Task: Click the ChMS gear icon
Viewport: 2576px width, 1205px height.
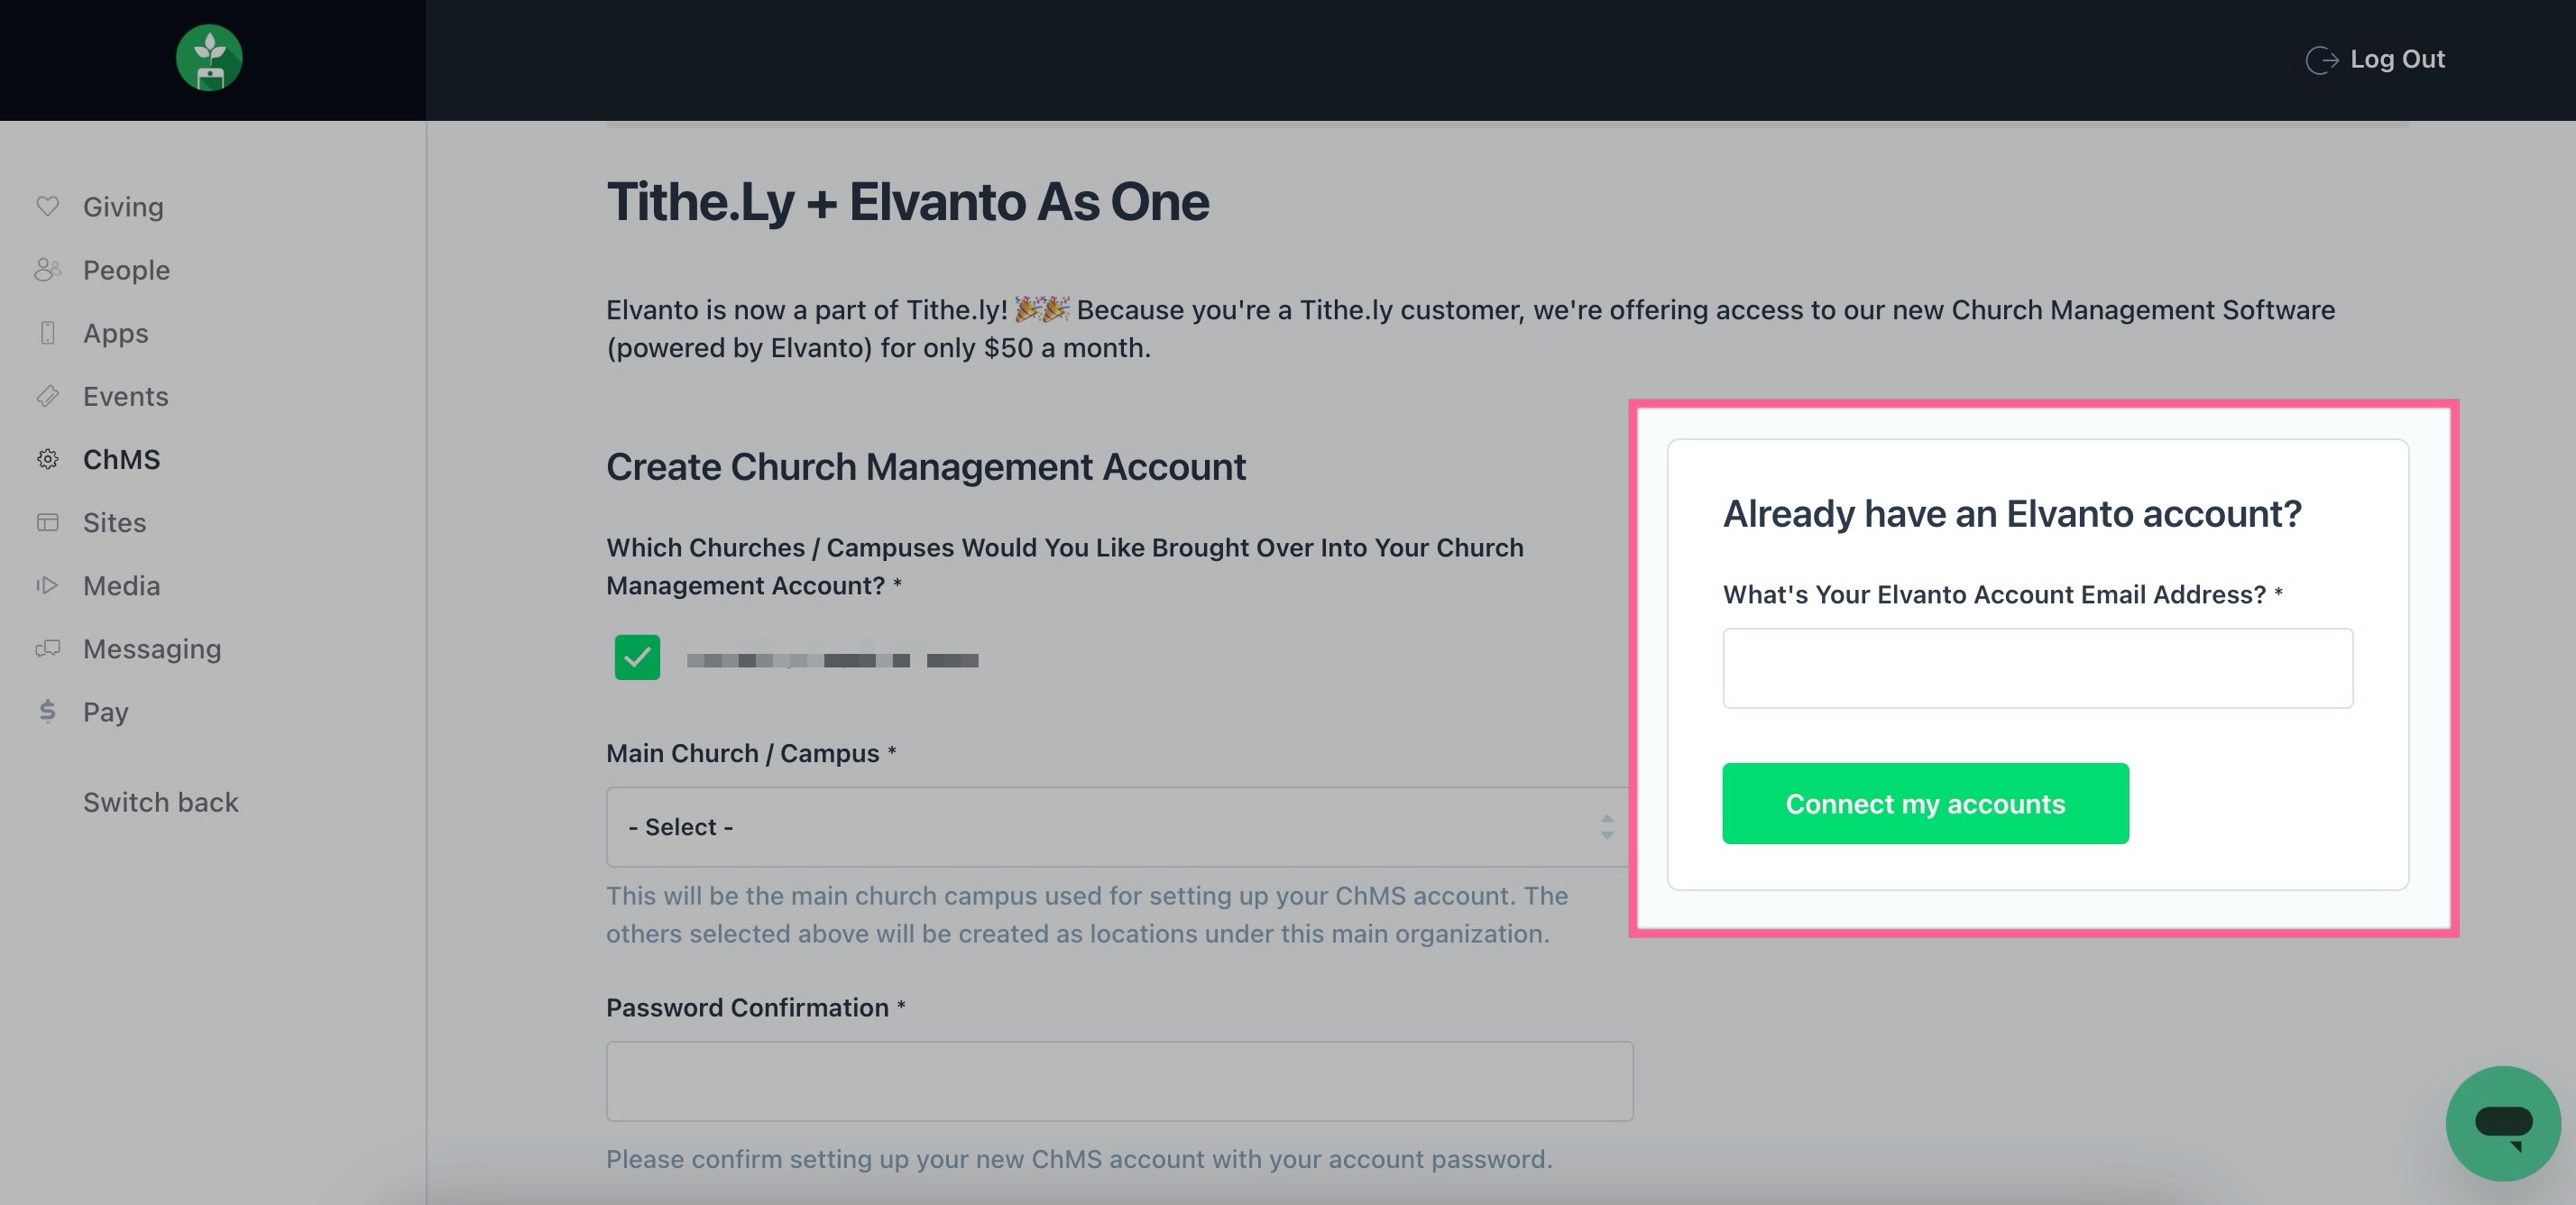Action: pos(47,459)
